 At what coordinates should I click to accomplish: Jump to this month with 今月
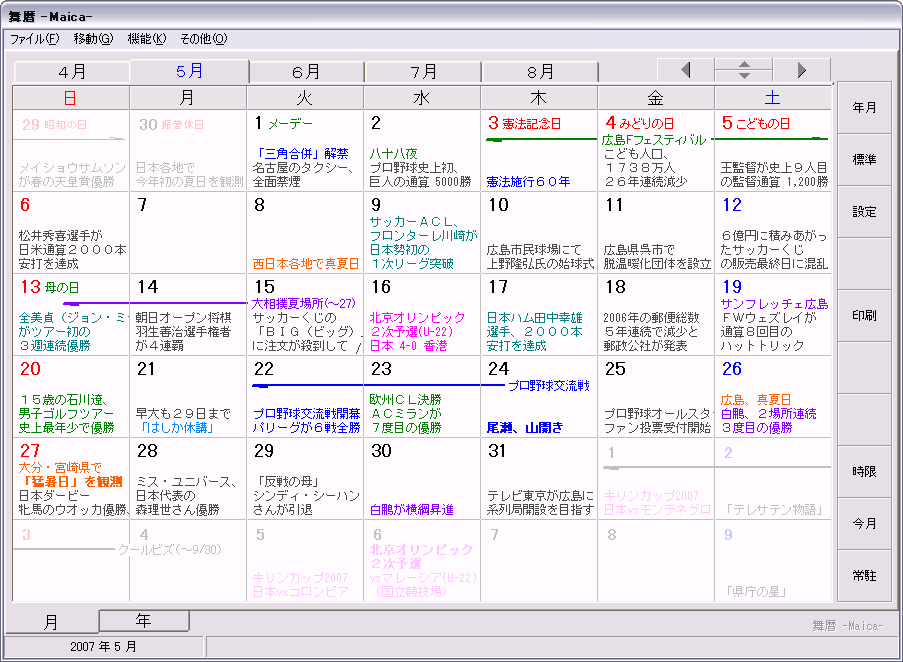pos(864,524)
